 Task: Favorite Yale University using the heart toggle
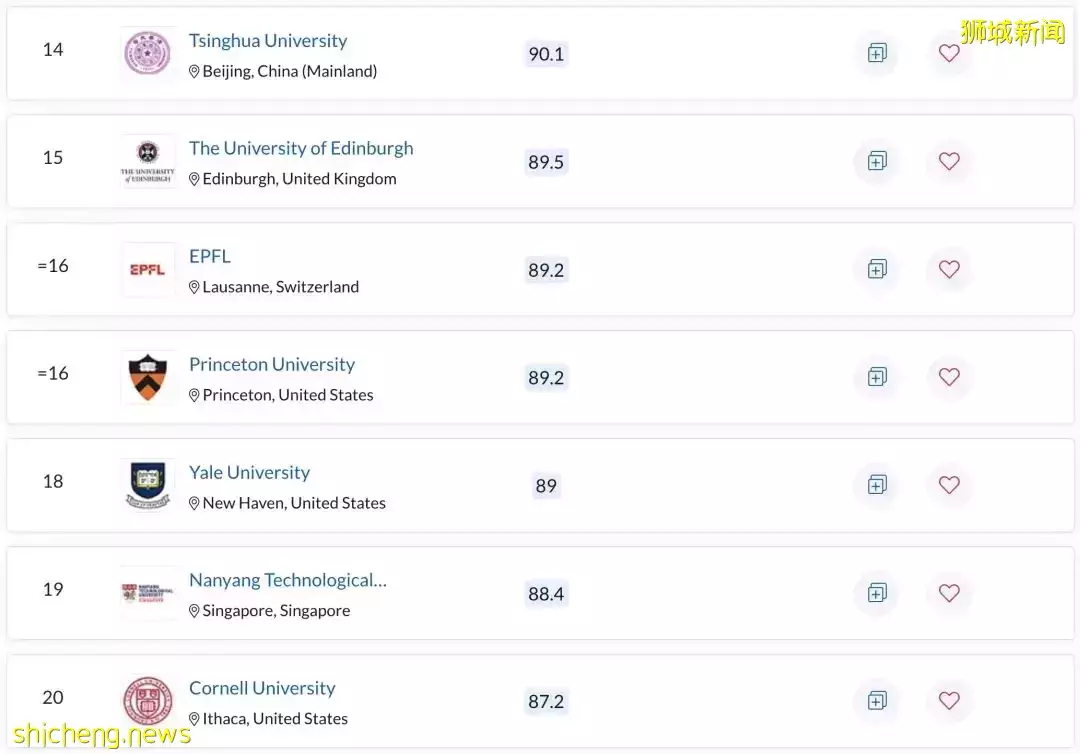tap(949, 485)
